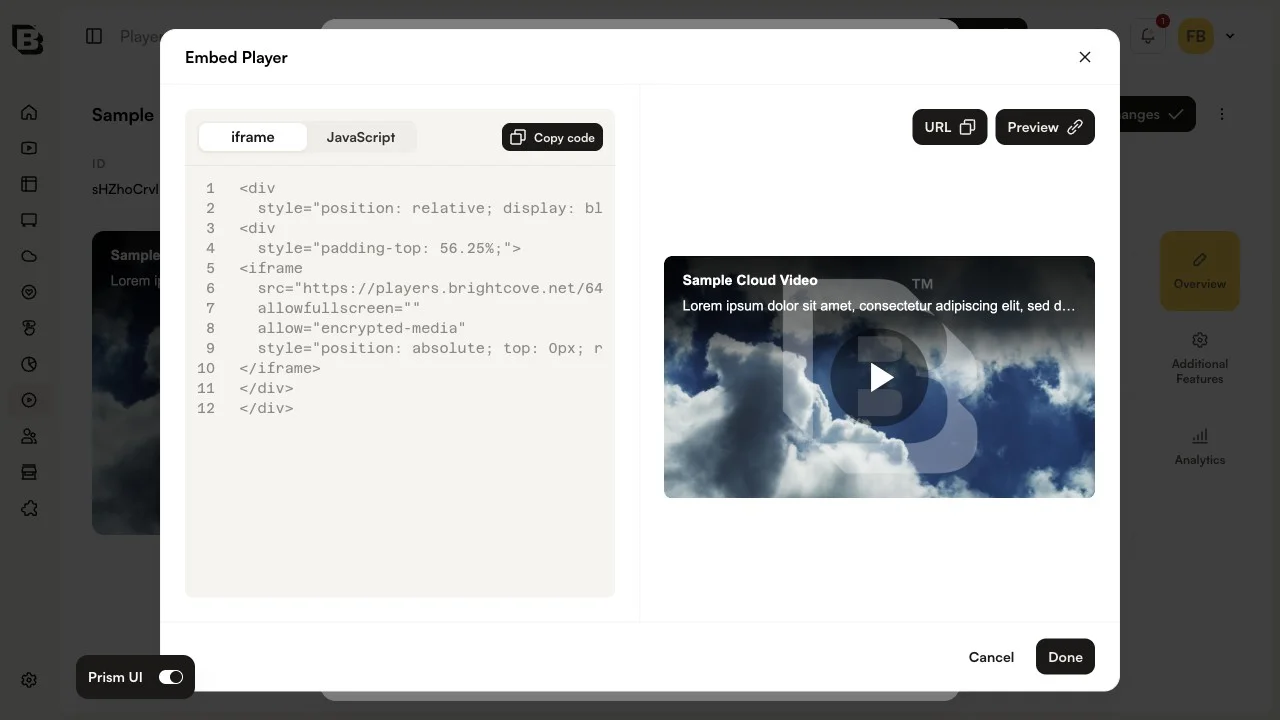
Task: Click the Done button
Action: (1065, 657)
